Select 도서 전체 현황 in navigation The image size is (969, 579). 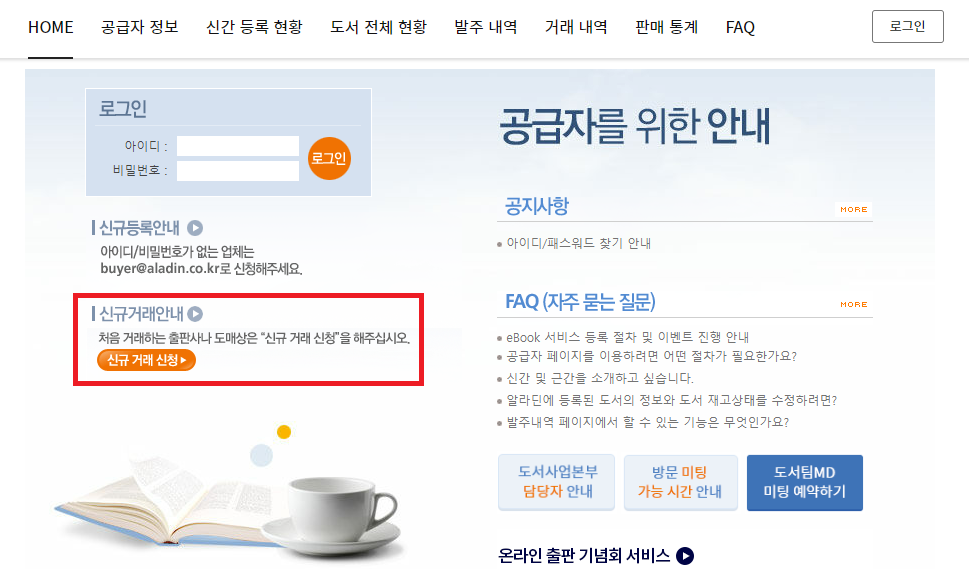coord(378,27)
